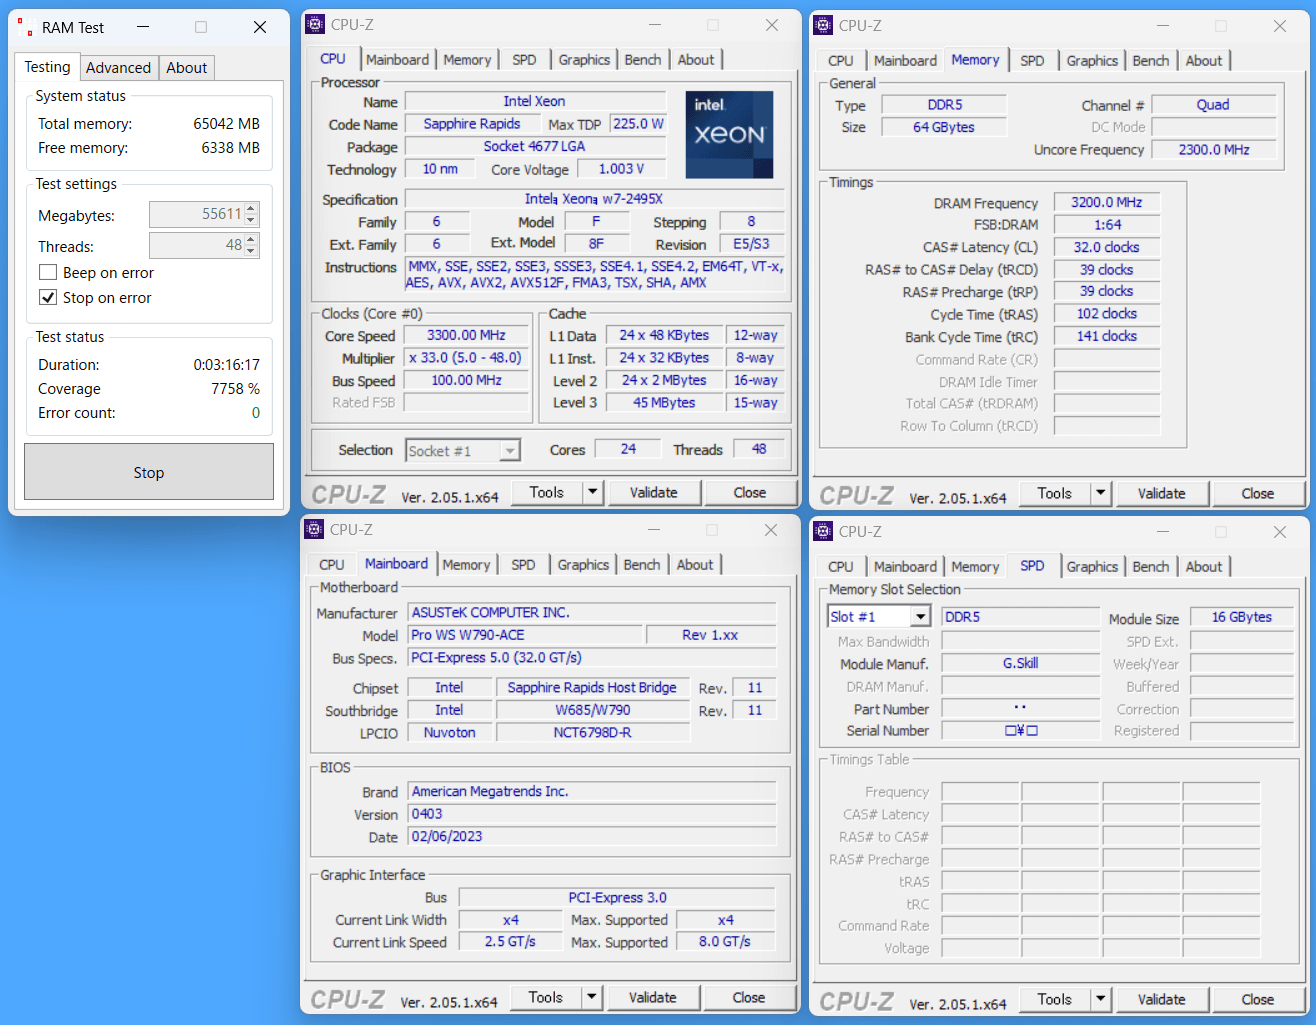Click the code name value 'Sapphire Rapids'
1316x1025 pixels.
(472, 124)
